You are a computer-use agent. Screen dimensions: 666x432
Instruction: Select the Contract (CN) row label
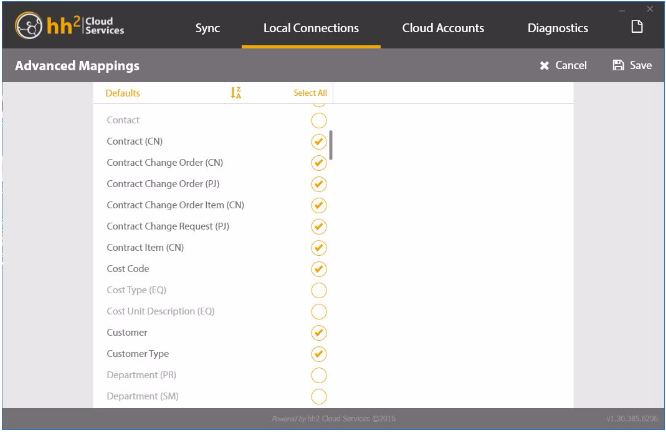point(135,141)
